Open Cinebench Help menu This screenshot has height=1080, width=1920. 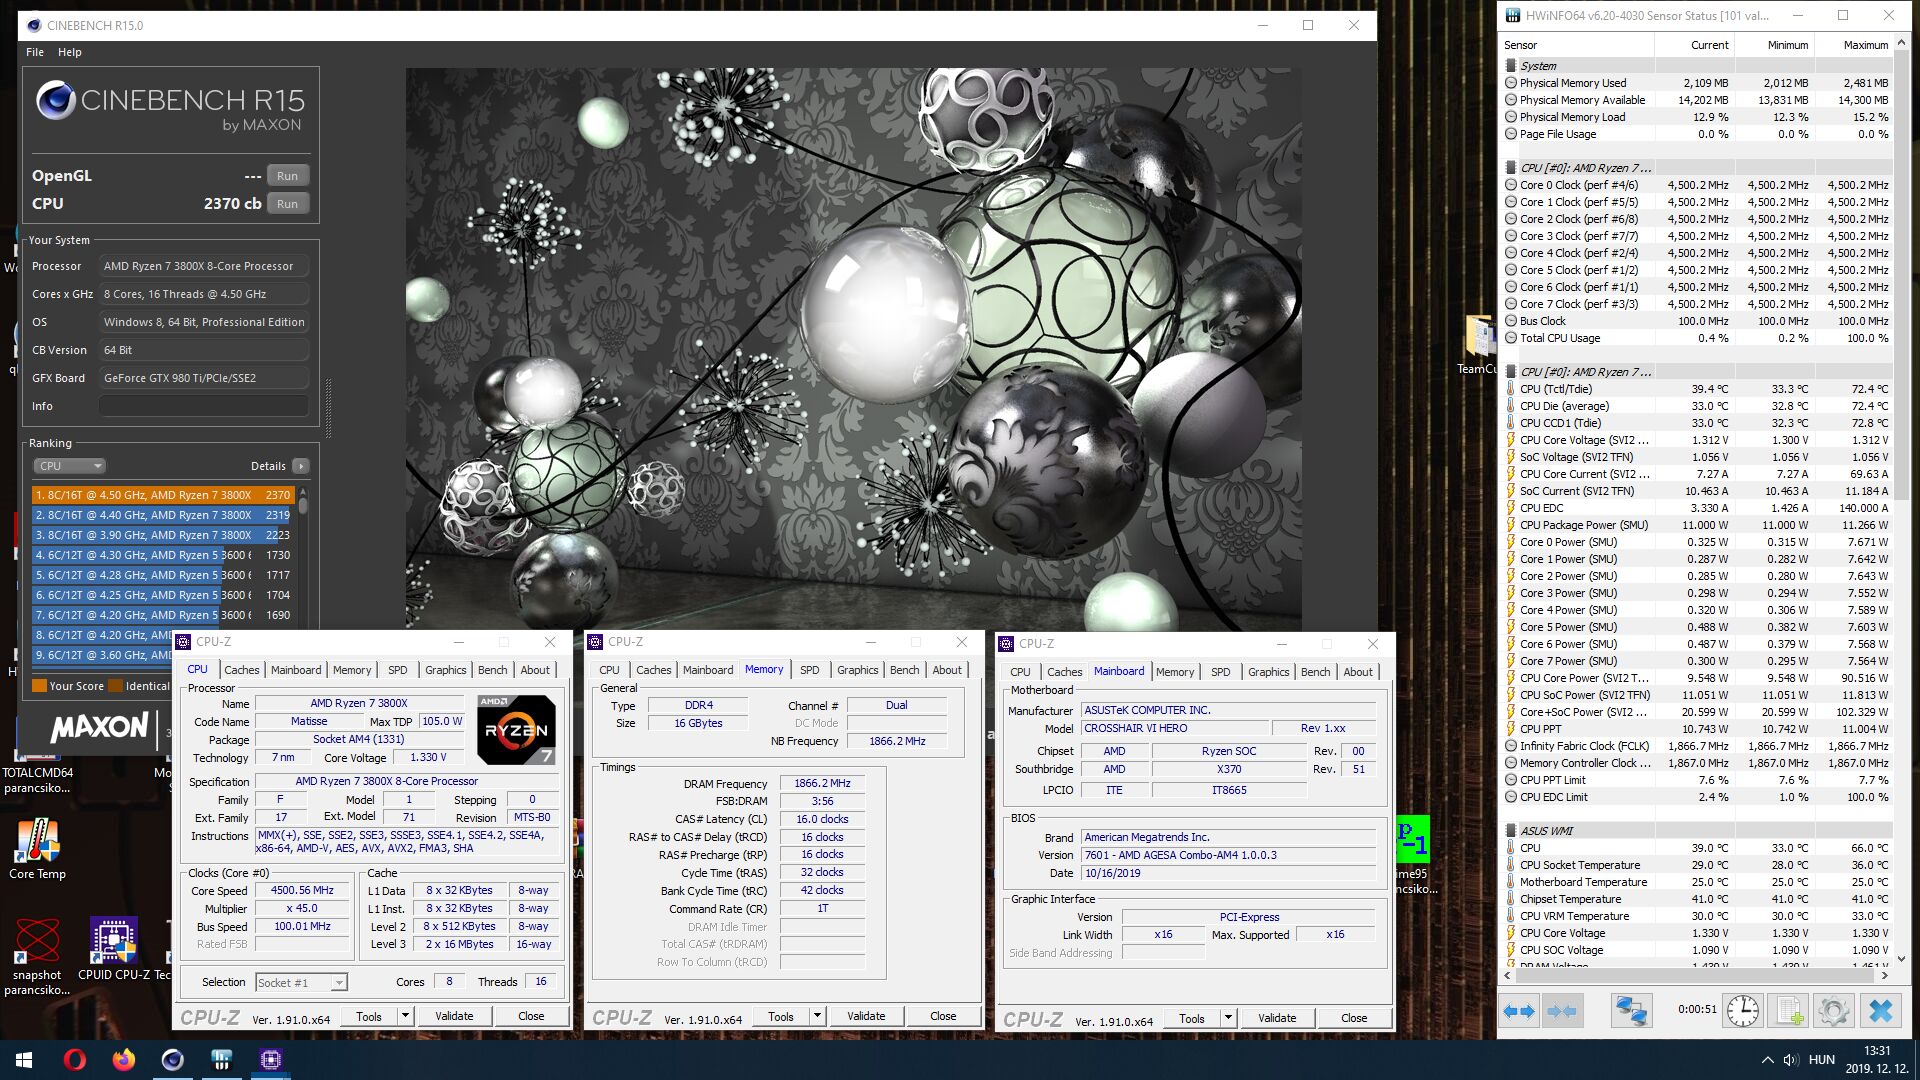70,52
